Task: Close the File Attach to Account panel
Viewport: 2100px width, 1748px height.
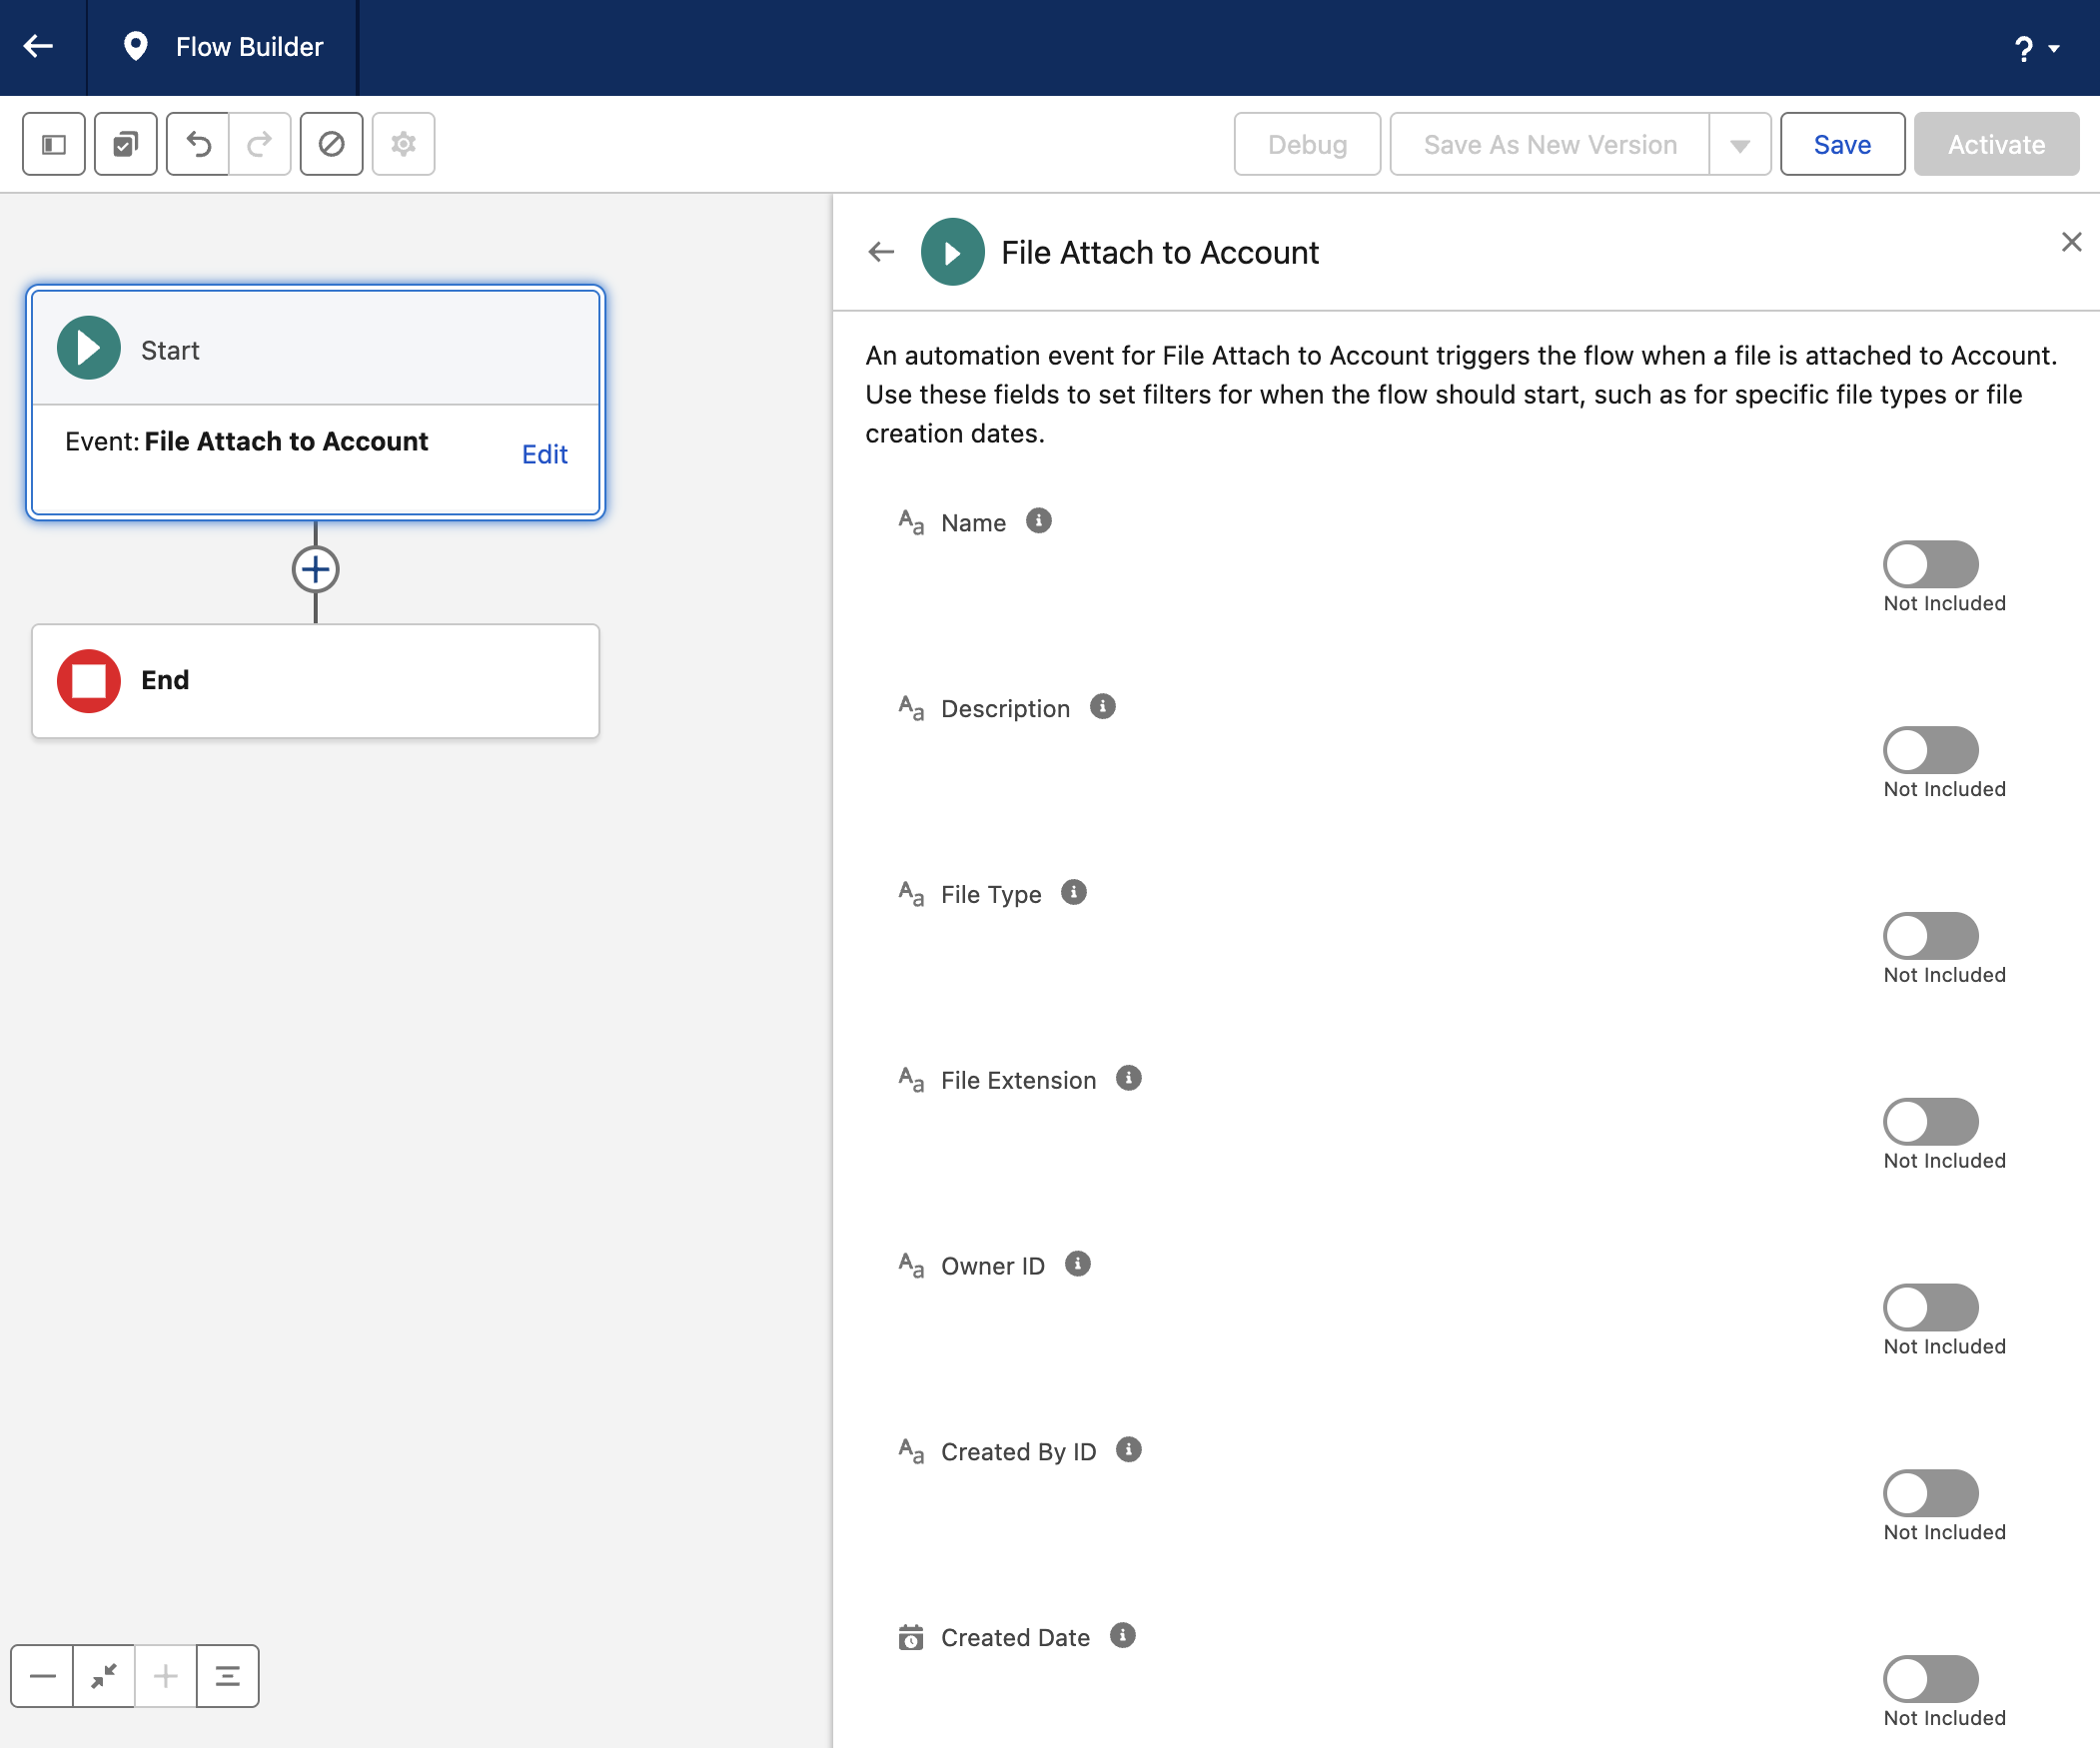Action: coord(2072,242)
